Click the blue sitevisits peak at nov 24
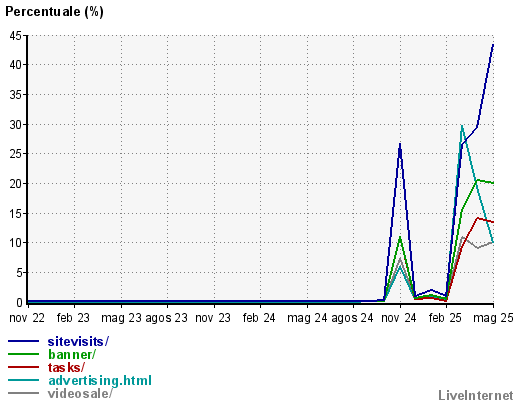 400,144
